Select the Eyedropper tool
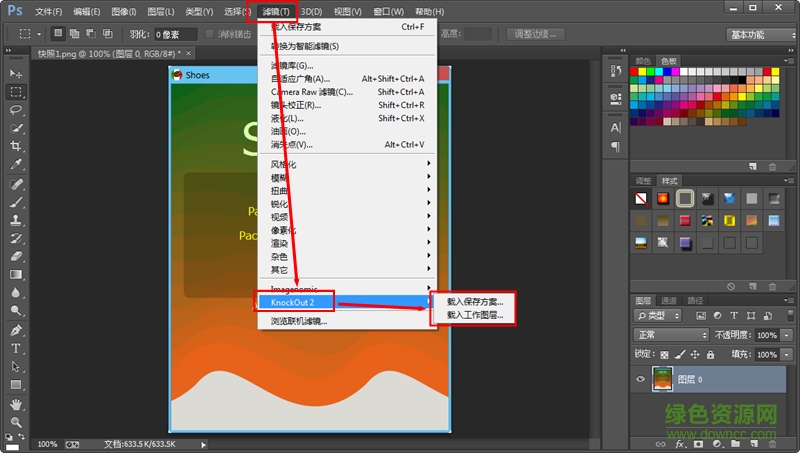 [16, 165]
